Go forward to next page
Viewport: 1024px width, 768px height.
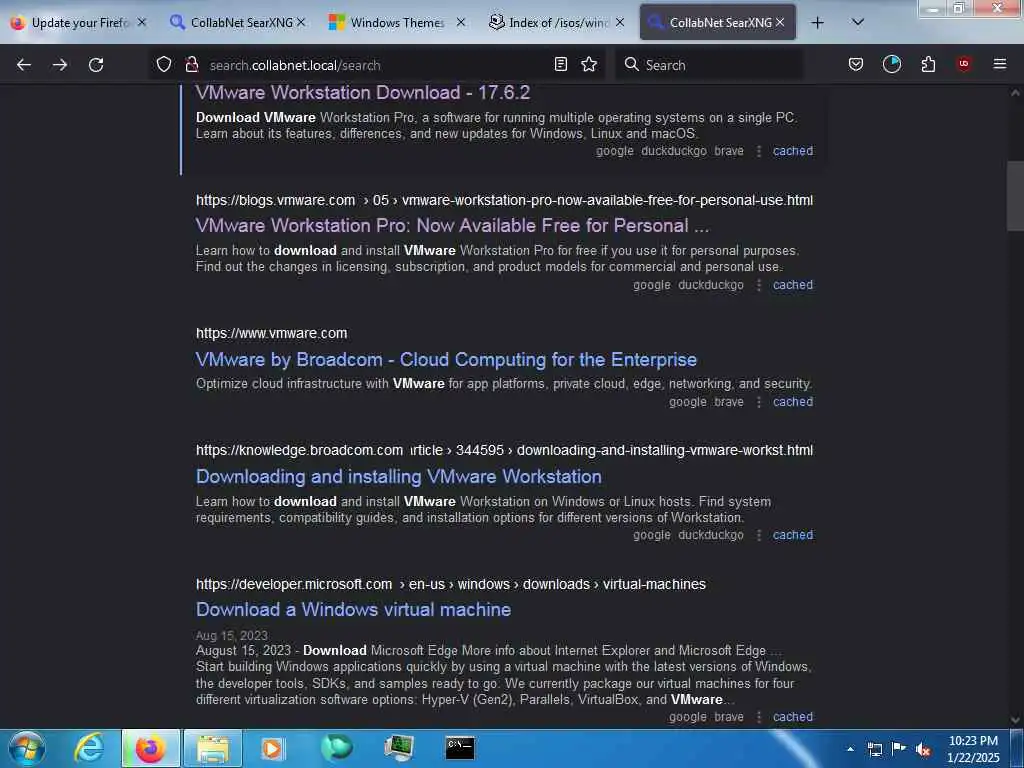pos(60,65)
